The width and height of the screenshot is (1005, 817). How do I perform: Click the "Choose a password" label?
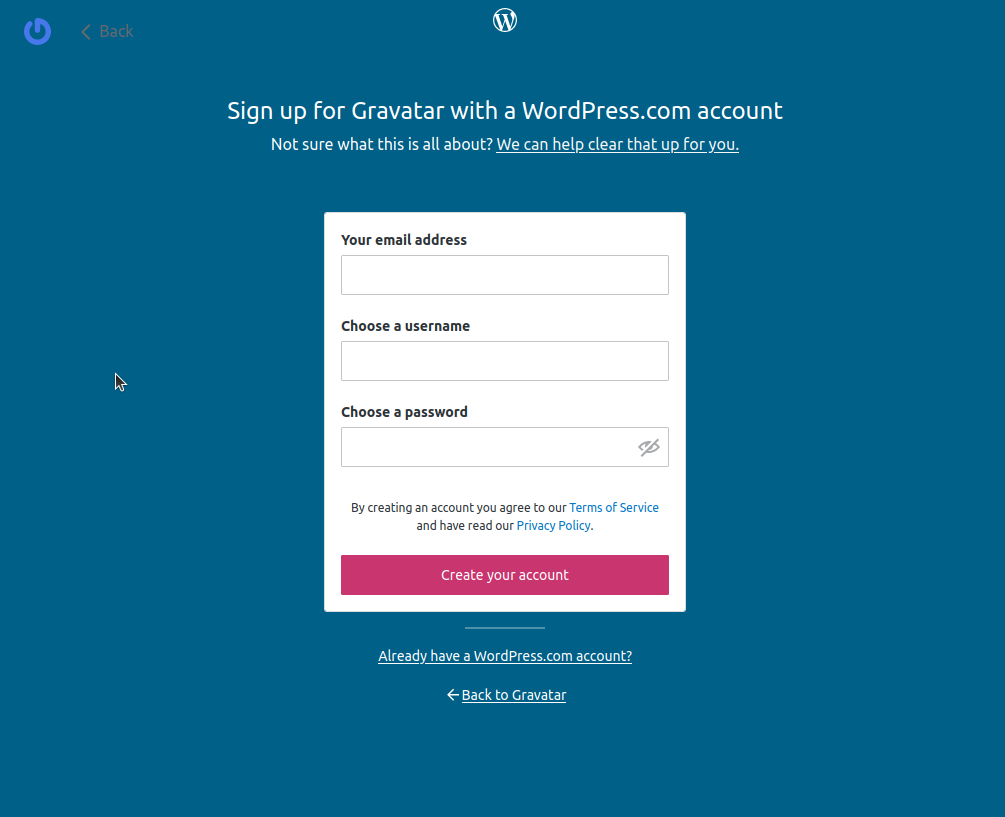(x=404, y=412)
